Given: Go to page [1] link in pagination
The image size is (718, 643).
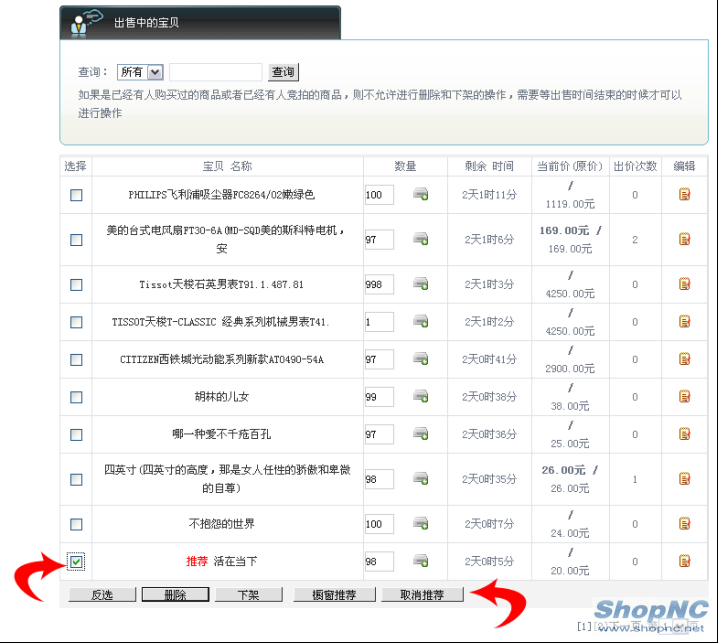Looking at the screenshot, I should point(584,626).
